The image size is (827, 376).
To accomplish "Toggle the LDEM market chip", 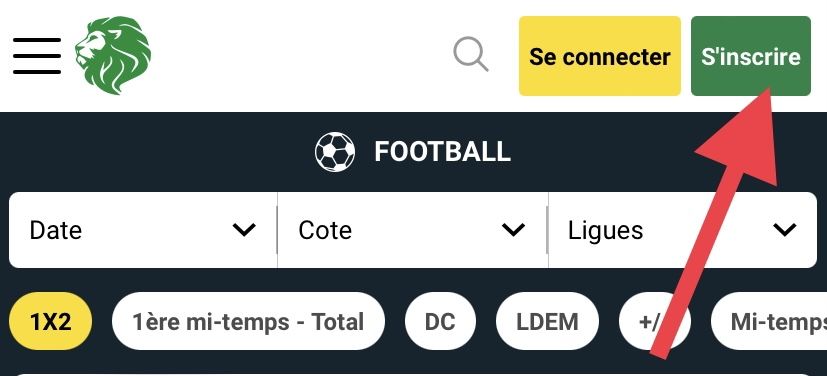I will (547, 321).
